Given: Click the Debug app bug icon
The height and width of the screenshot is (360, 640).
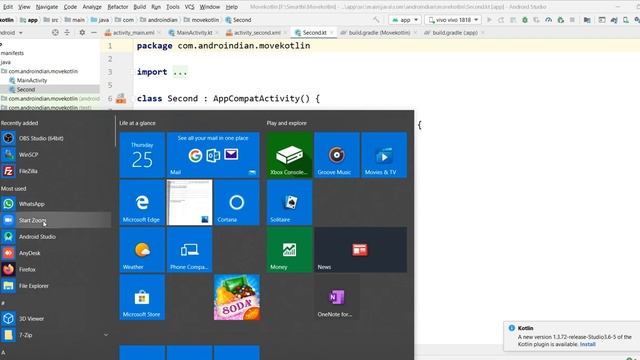Looking at the screenshot, I should coord(525,20).
